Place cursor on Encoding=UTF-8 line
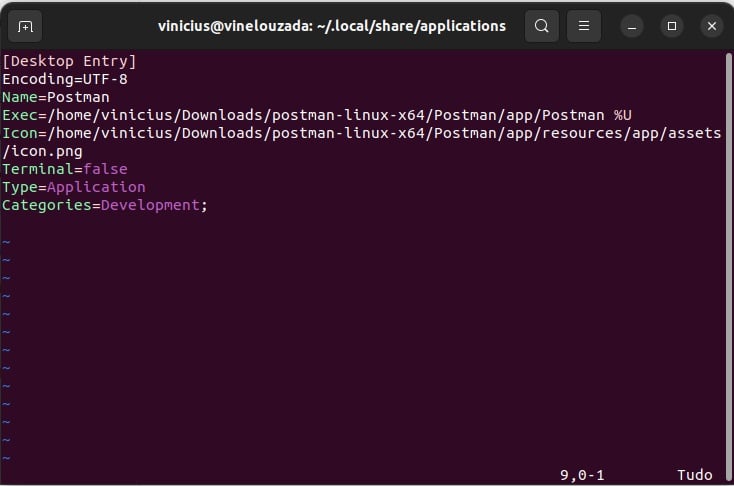Viewport: 734px width, 486px height. click(x=65, y=79)
